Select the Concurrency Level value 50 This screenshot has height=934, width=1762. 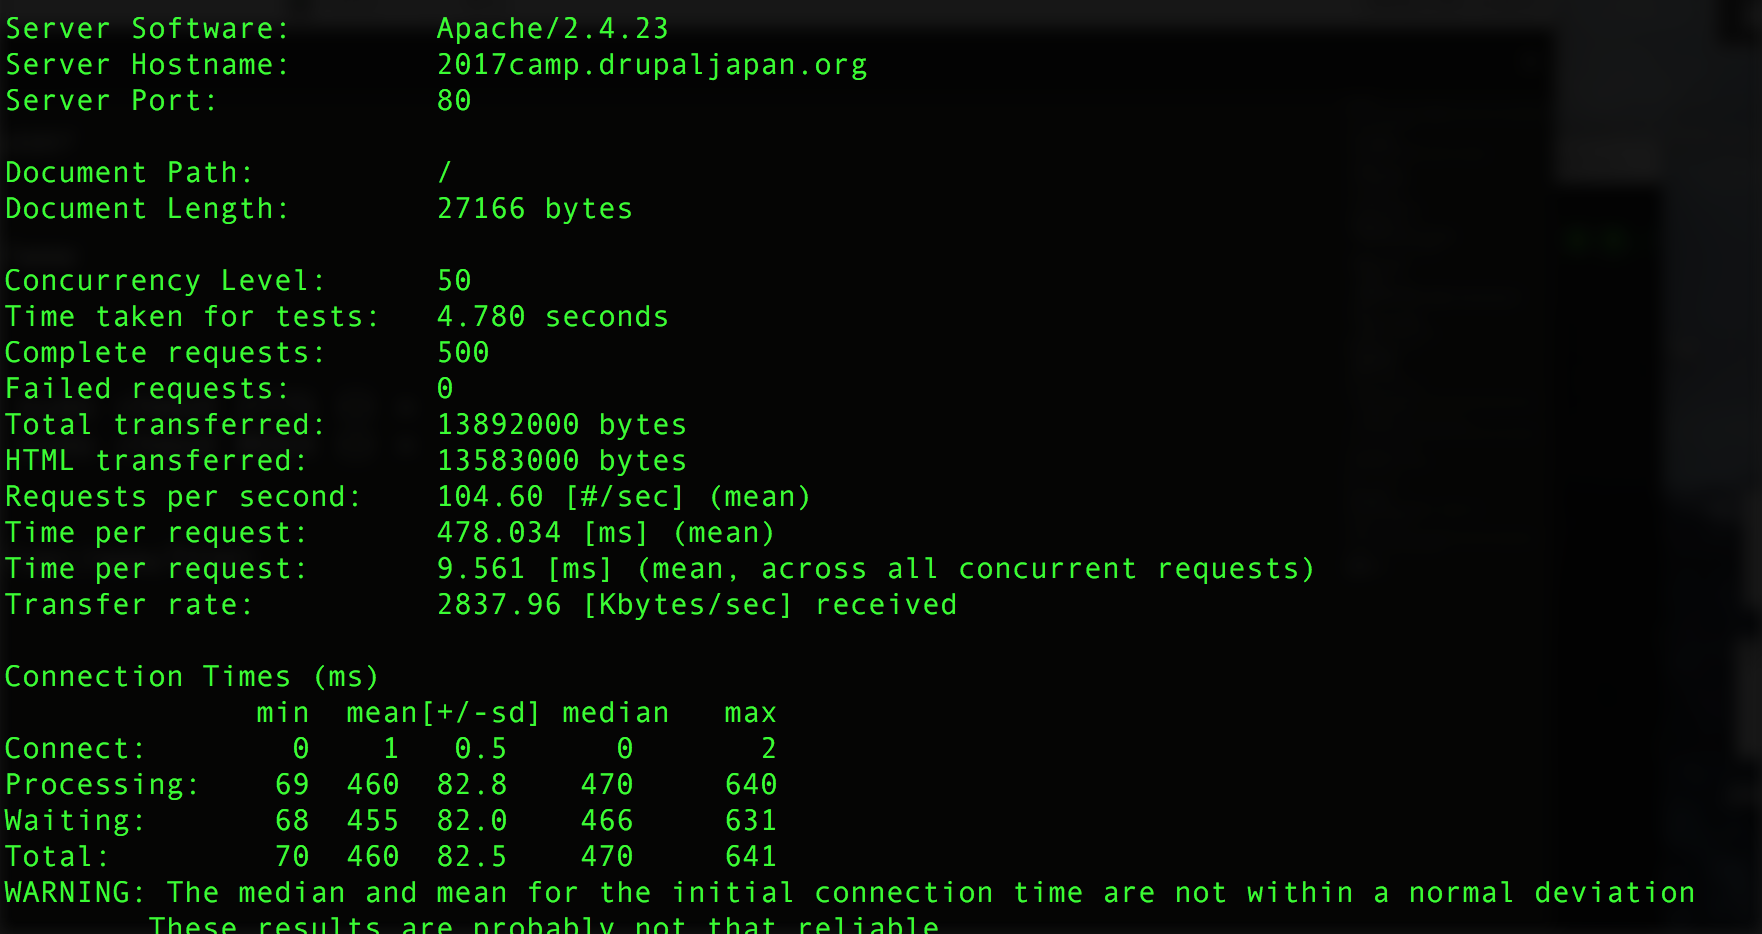pos(454,281)
